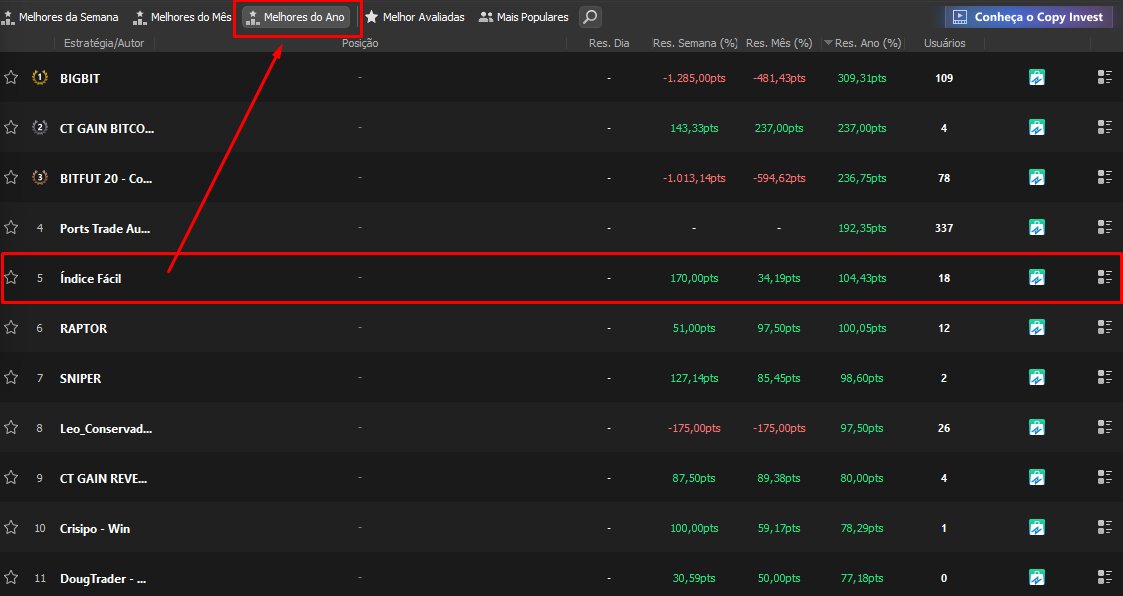Favorite the Leo_Conservad... strategy star

(11, 428)
